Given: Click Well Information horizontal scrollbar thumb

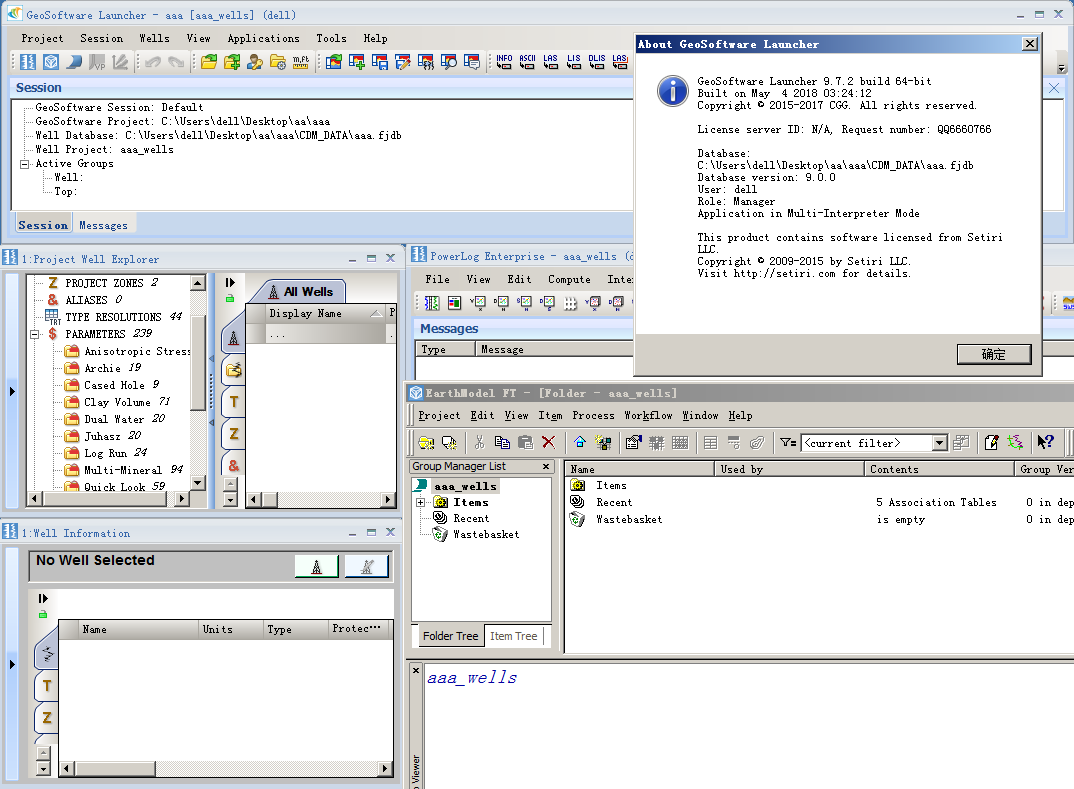Looking at the screenshot, I should (x=114, y=769).
